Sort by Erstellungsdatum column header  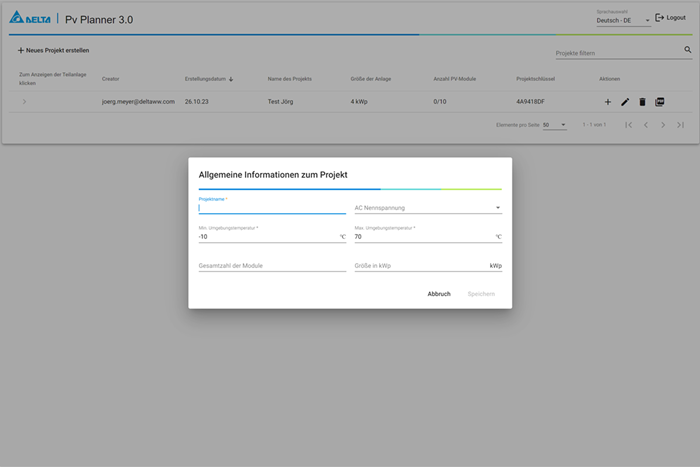(209, 78)
